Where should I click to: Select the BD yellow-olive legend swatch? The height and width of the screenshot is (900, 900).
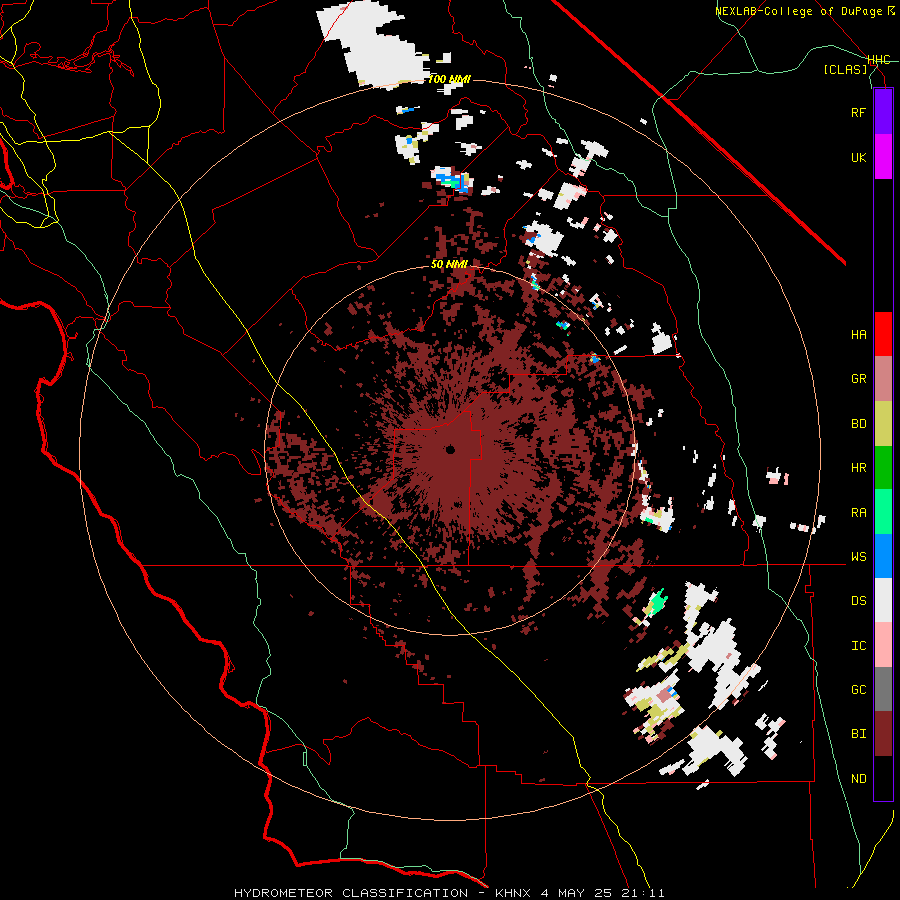click(883, 424)
